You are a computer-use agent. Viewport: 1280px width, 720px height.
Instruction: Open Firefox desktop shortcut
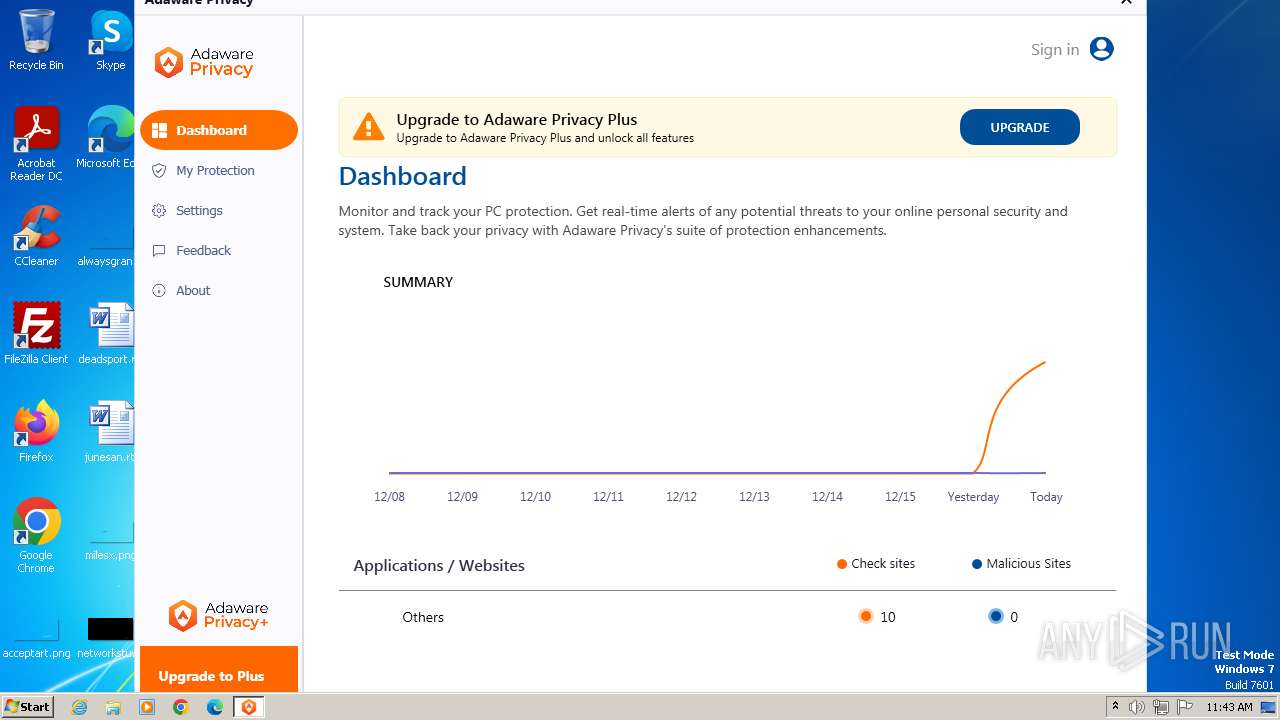[36, 432]
